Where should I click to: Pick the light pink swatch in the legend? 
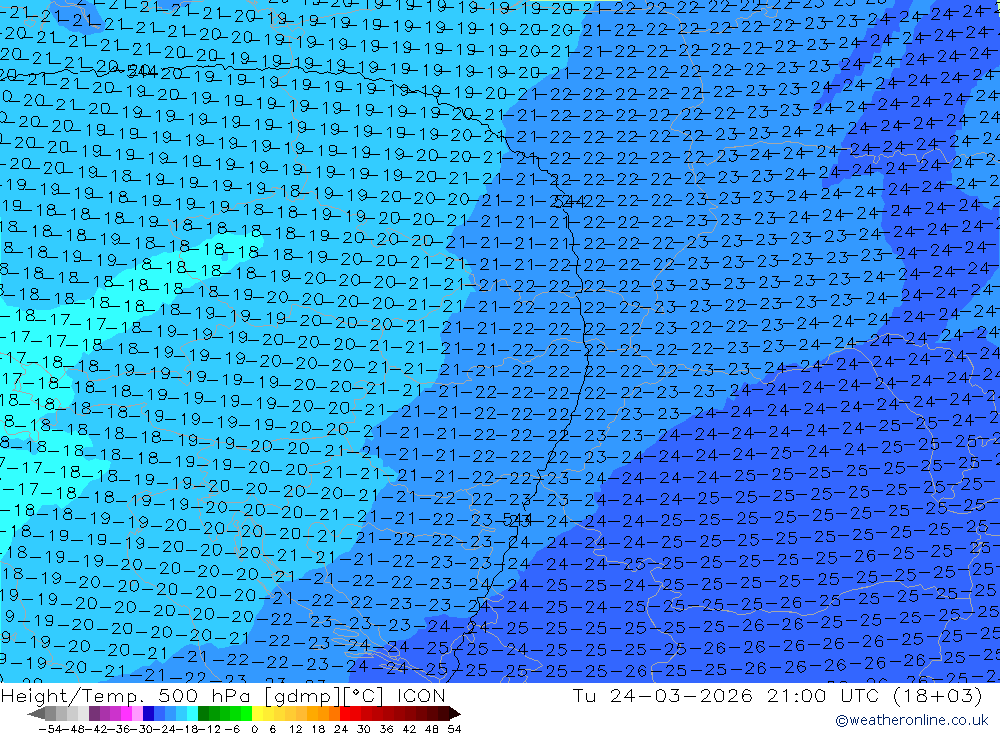coord(137,714)
